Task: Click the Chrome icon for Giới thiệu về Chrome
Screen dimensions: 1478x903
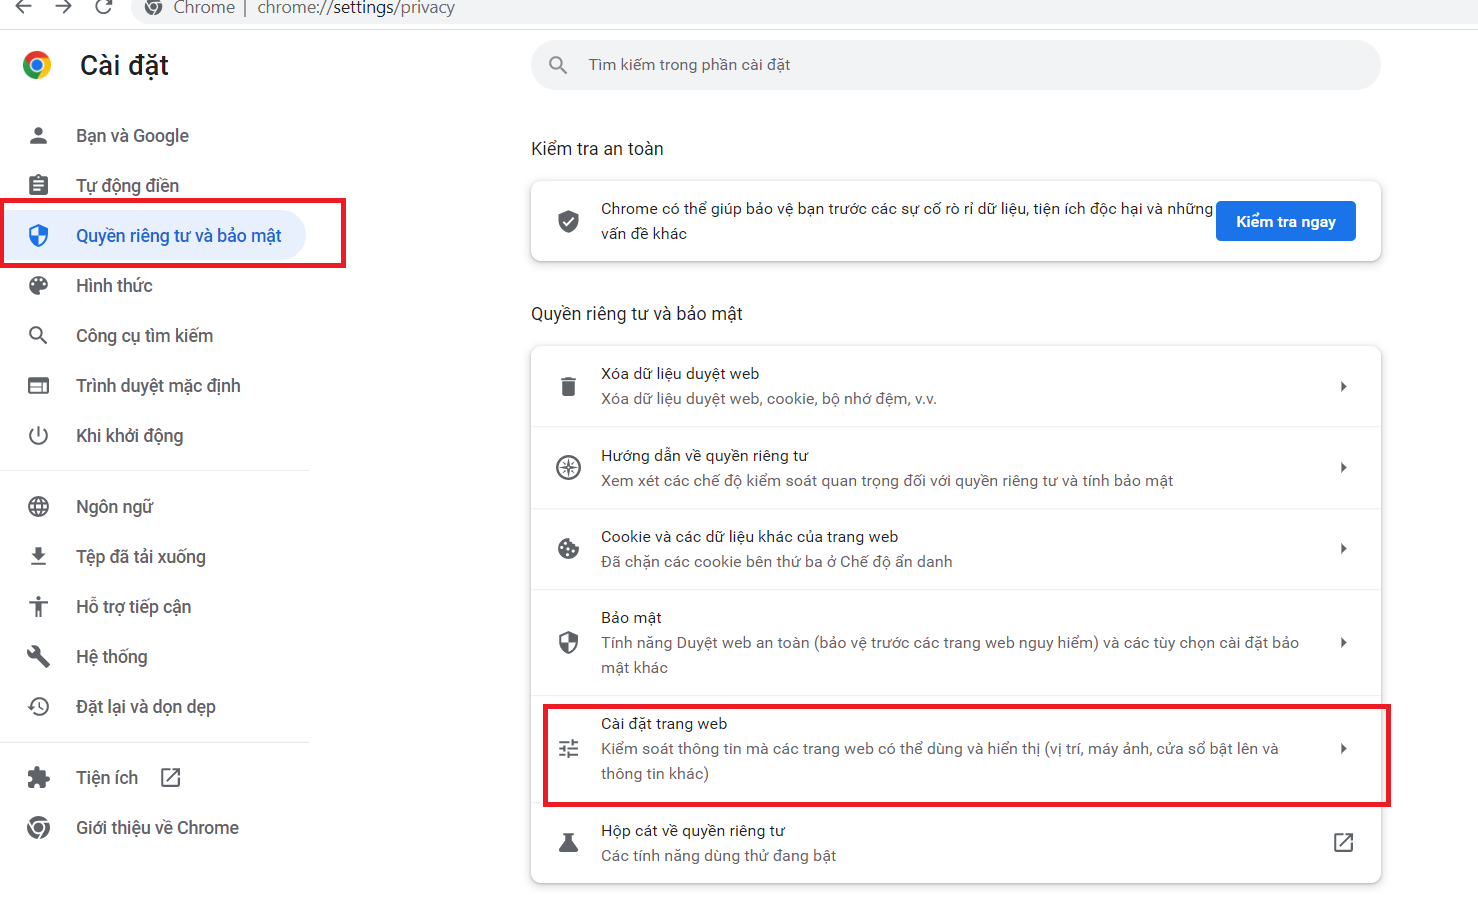Action: pos(38,827)
